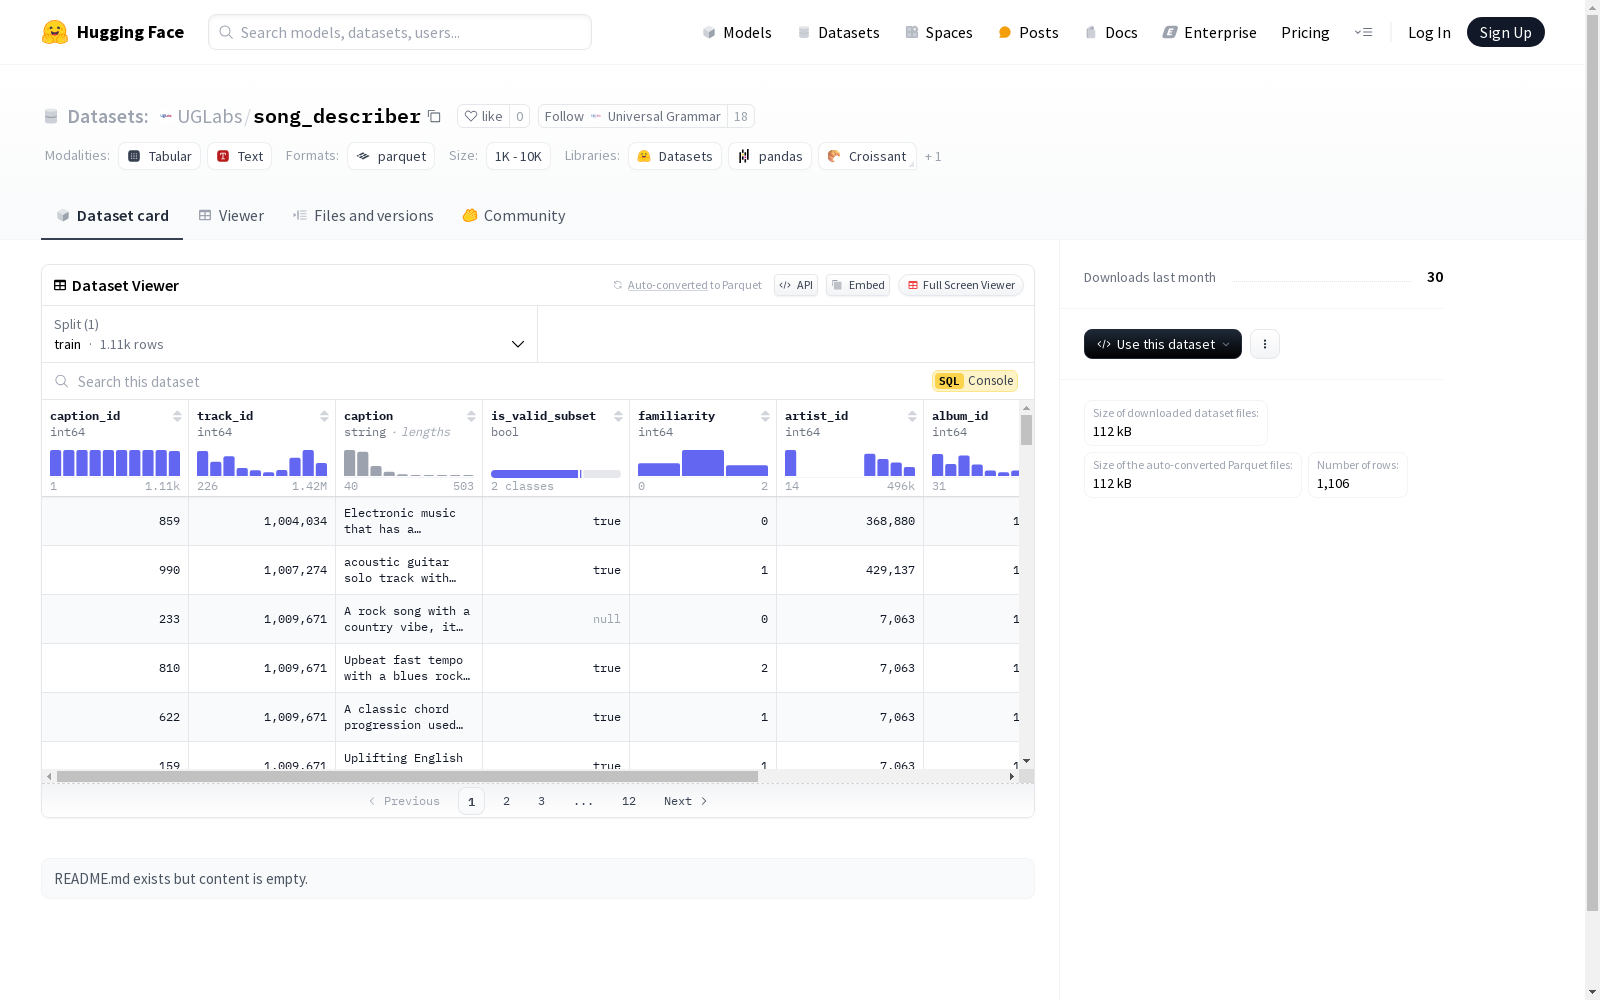Click the follower count 18
Image resolution: width=1600 pixels, height=1000 pixels.
pyautogui.click(x=741, y=116)
